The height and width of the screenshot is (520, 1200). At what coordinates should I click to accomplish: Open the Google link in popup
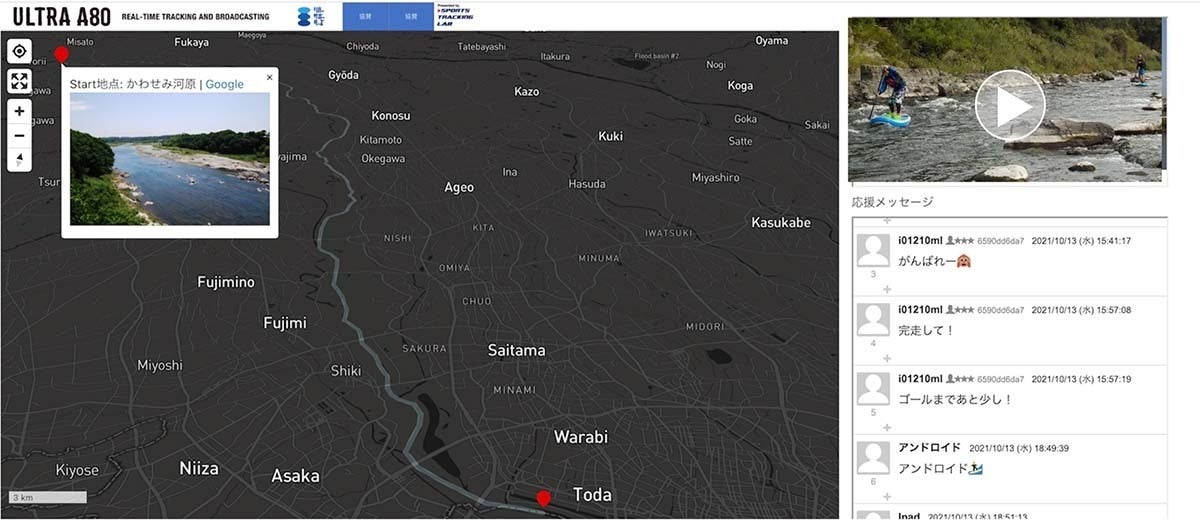pyautogui.click(x=224, y=84)
